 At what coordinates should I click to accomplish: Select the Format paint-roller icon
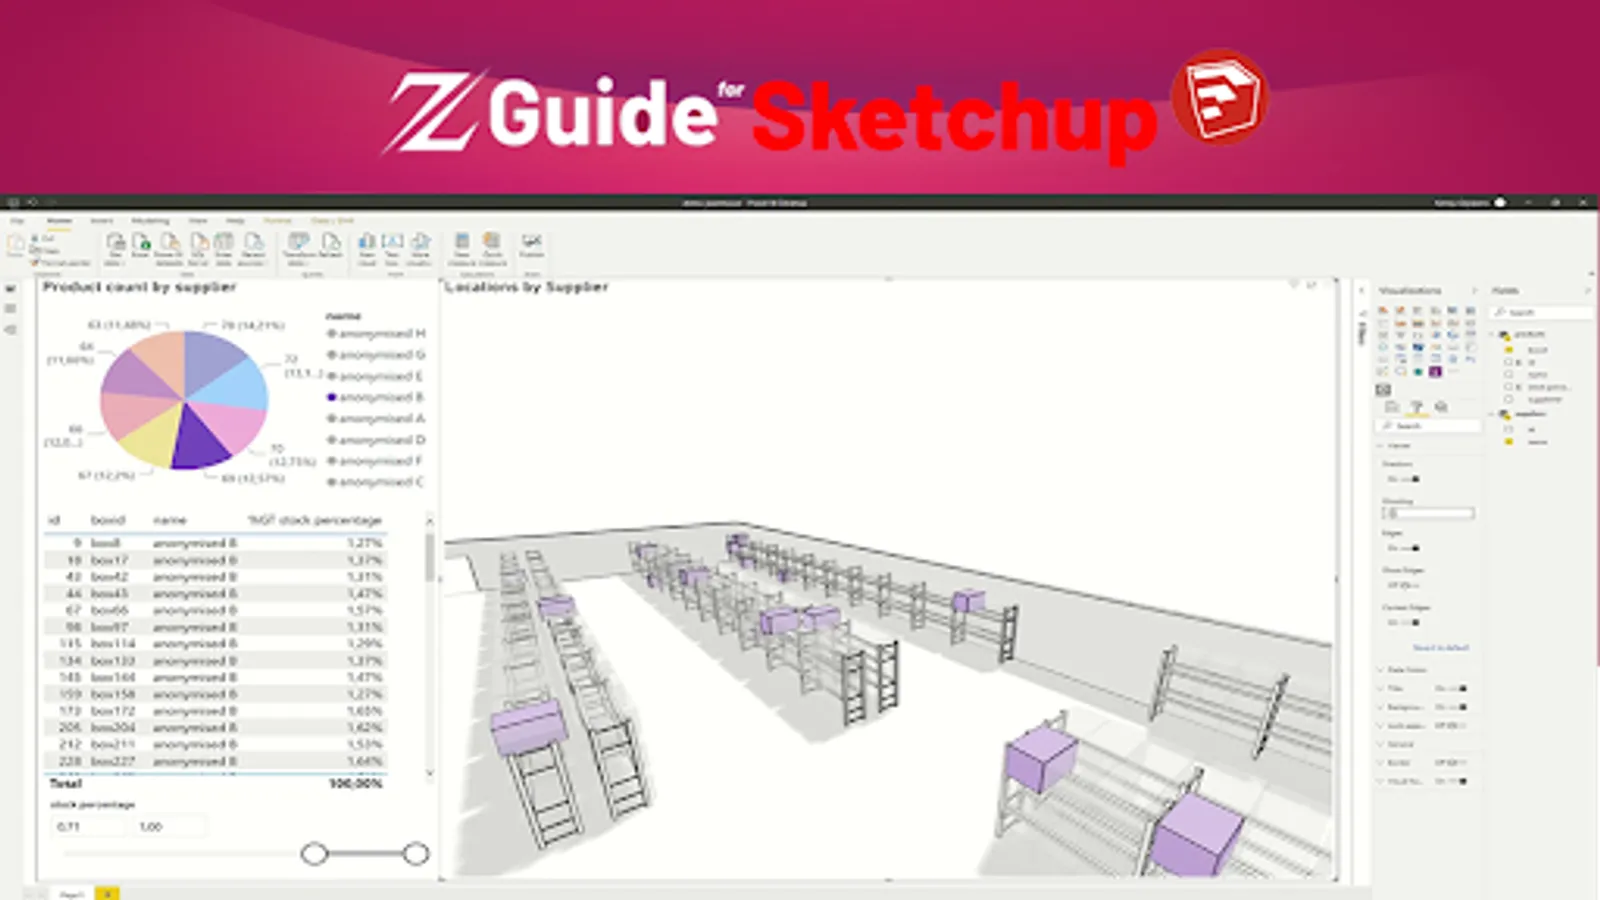click(1416, 407)
